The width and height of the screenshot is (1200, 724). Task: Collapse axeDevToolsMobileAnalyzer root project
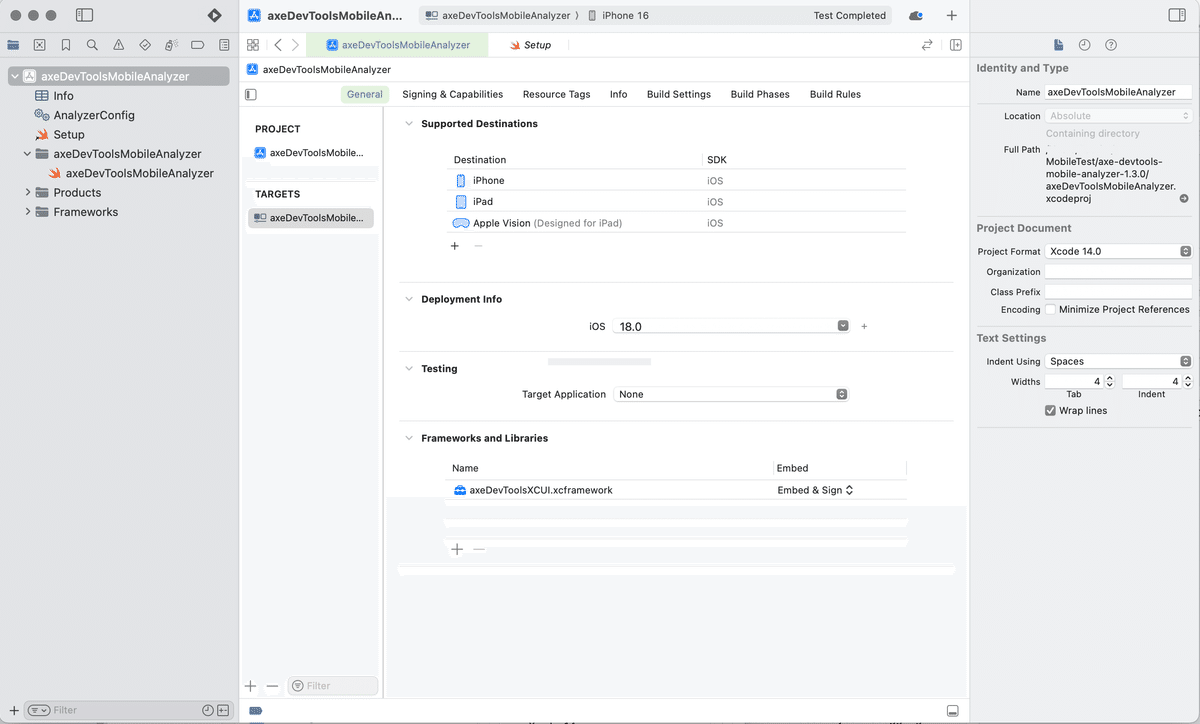[x=14, y=76]
